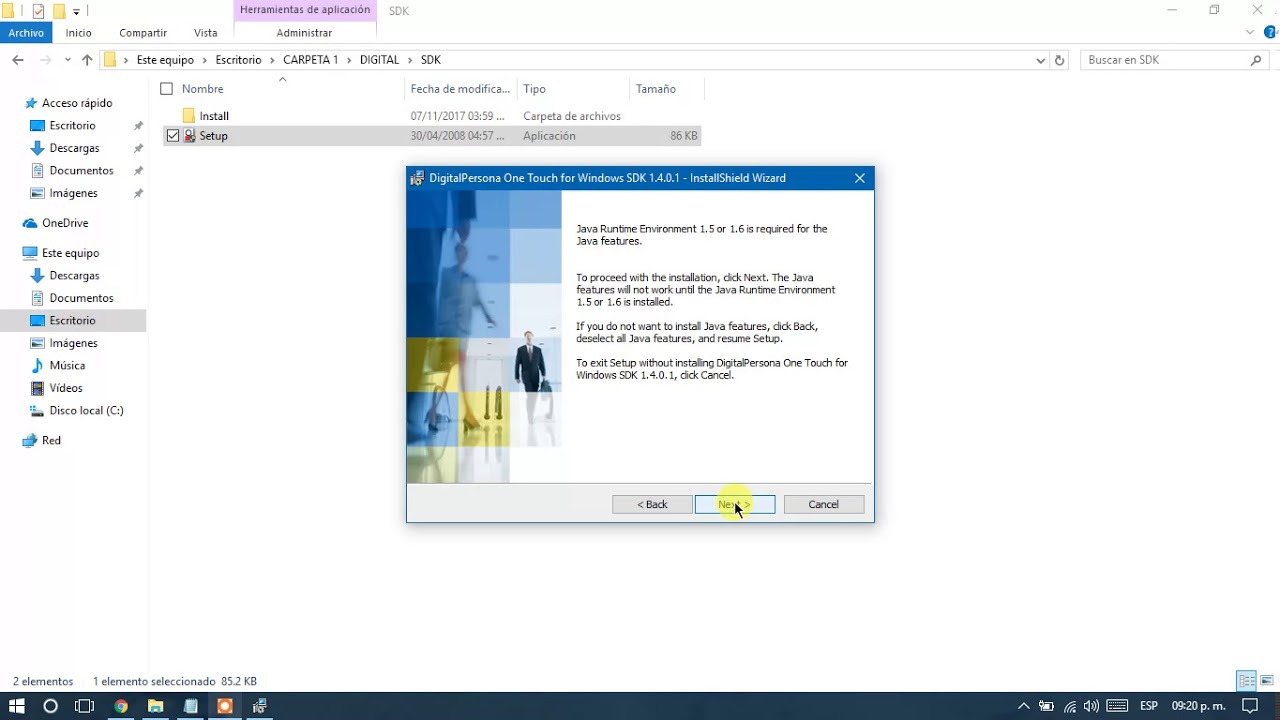Open Vídeos in the sidebar
The height and width of the screenshot is (720, 1280).
coord(66,388)
